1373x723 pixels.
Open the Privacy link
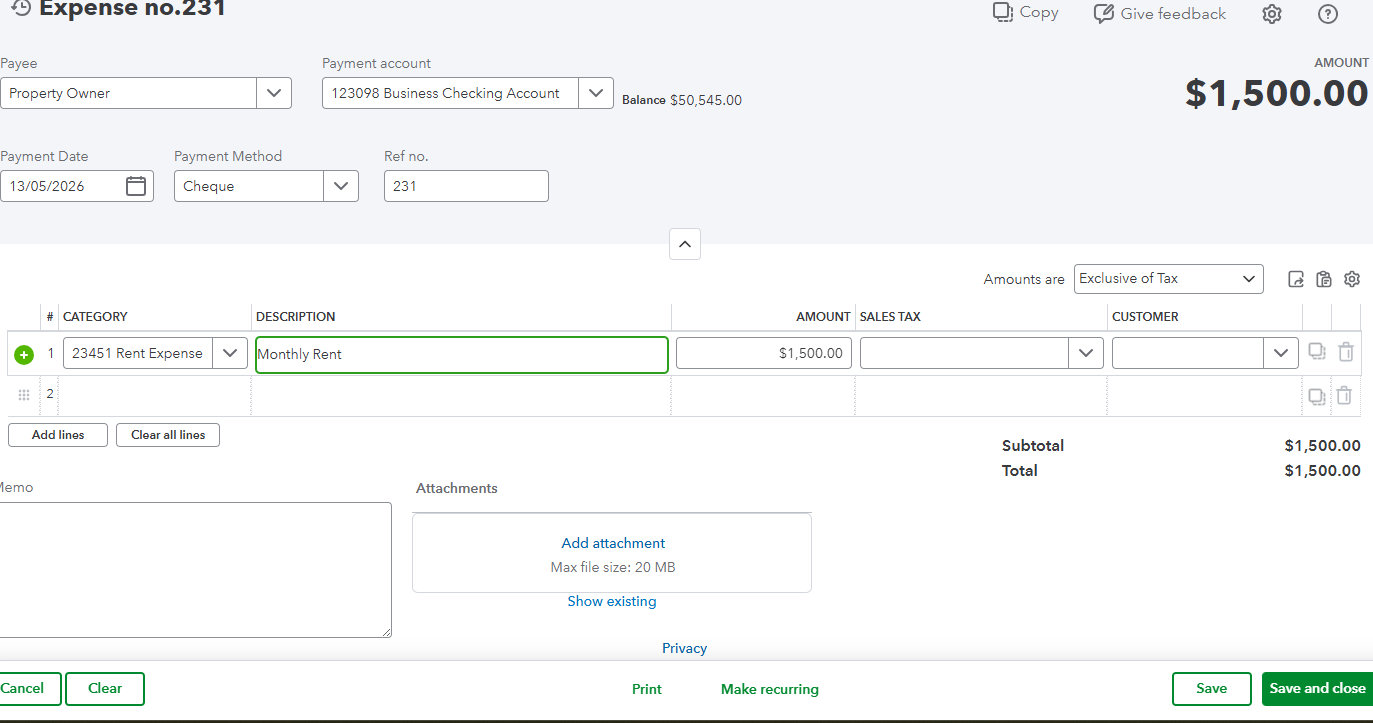(x=684, y=648)
